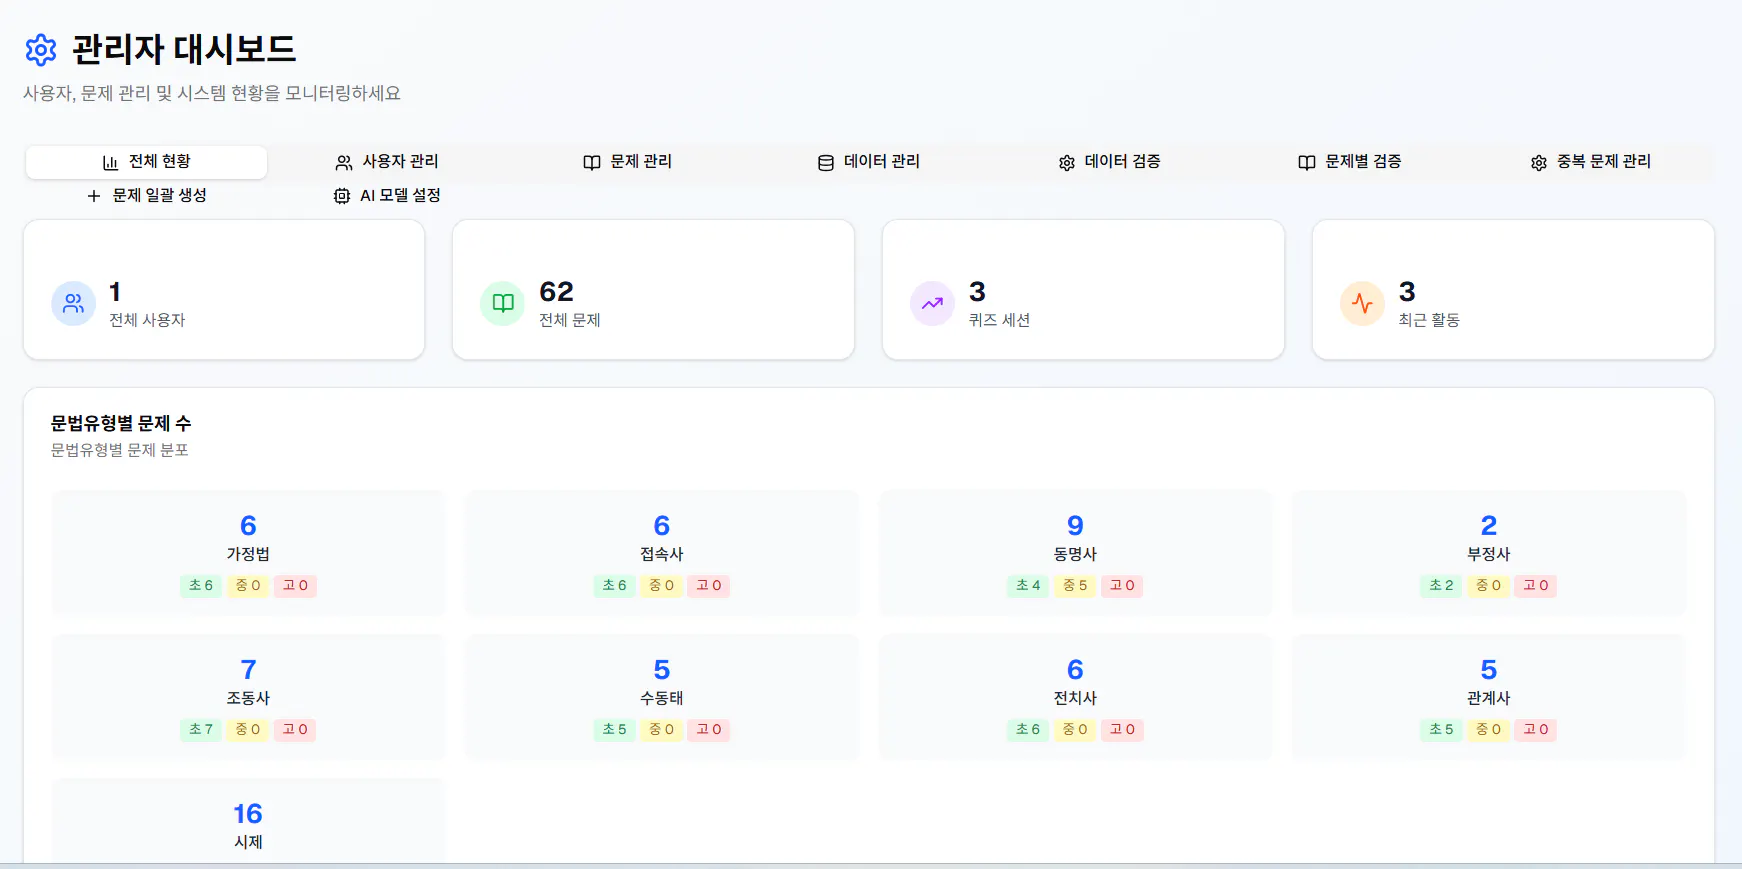
Task: Click the bar chart icon on 전체 현황 tab
Action: [111, 163]
